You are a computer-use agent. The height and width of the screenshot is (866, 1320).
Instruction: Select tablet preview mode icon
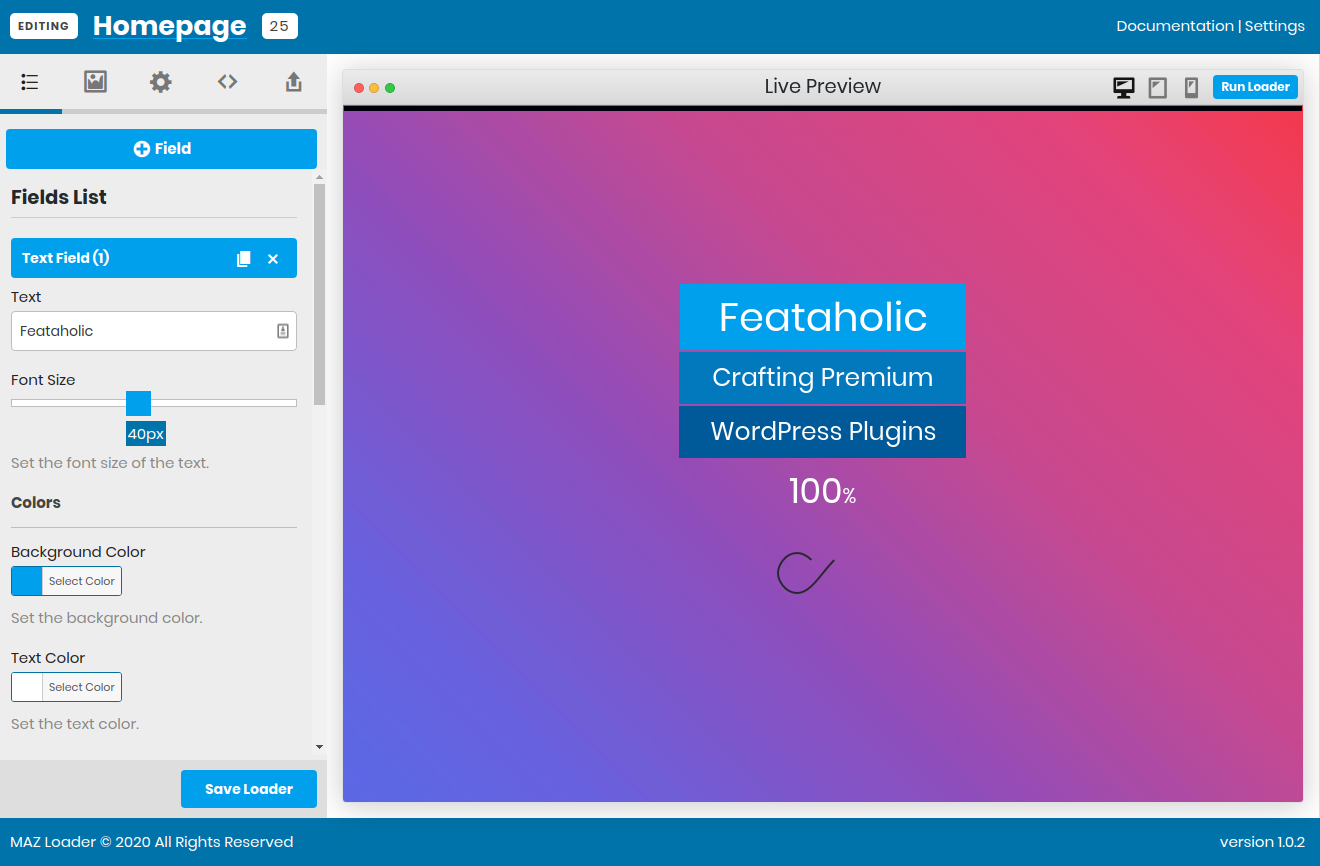click(1158, 88)
